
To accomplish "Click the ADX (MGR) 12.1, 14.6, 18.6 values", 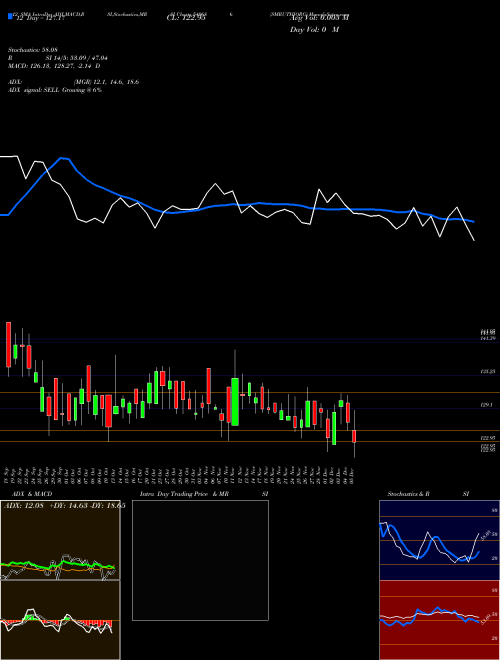I will tap(106, 82).
